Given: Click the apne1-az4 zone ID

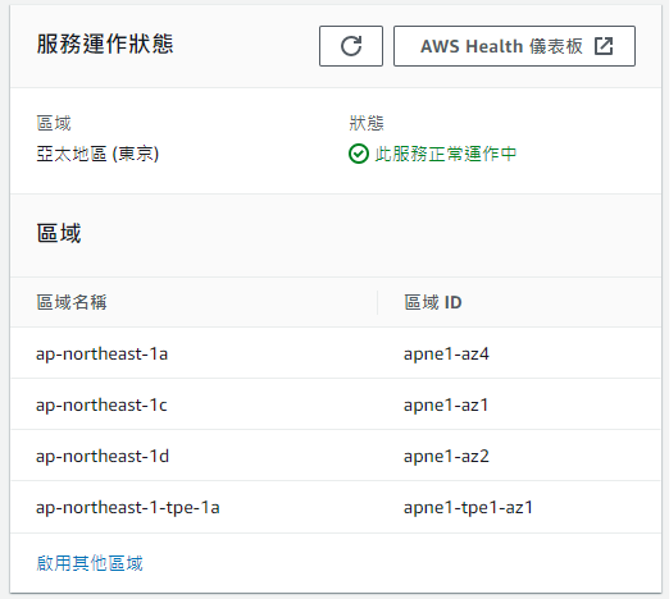Looking at the screenshot, I should click(446, 354).
